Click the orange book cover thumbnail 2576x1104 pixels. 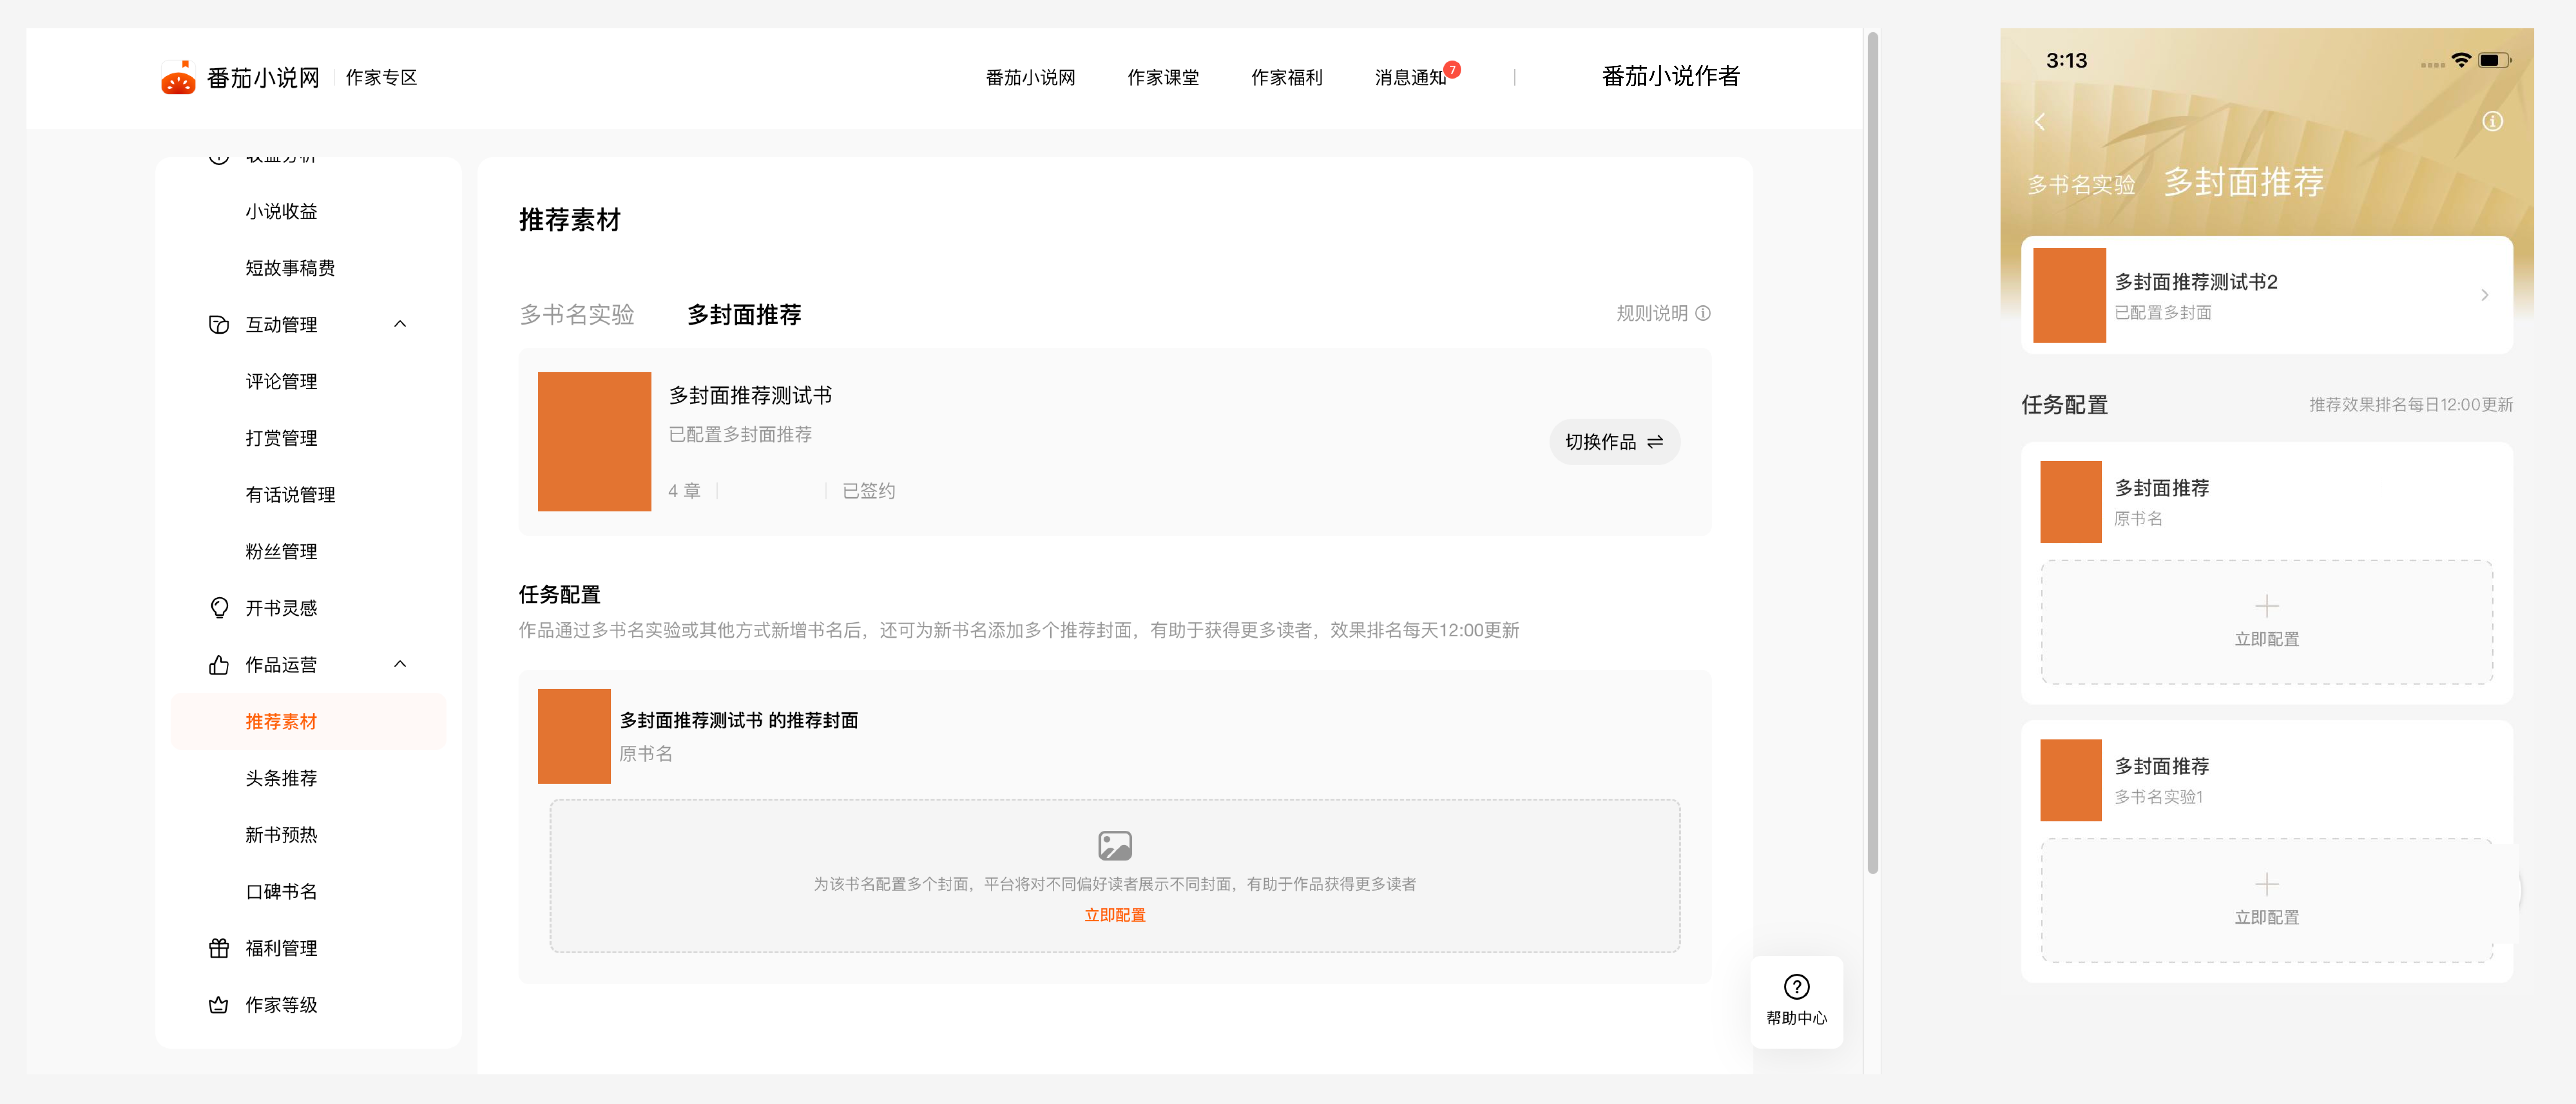click(594, 442)
